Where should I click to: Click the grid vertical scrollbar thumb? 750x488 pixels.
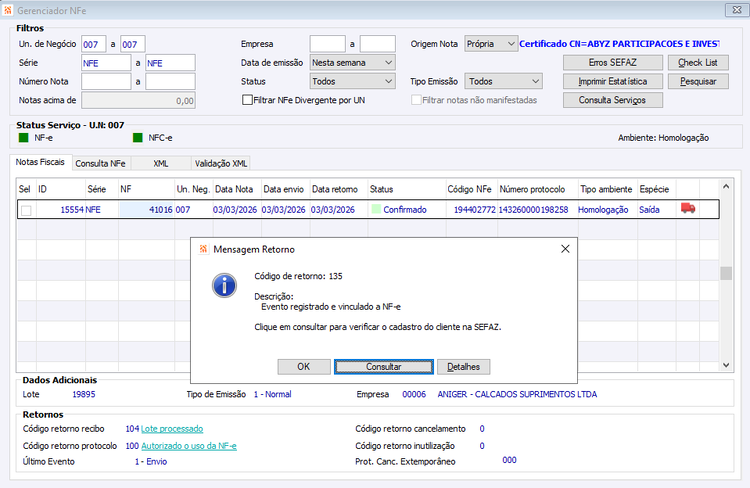726,273
